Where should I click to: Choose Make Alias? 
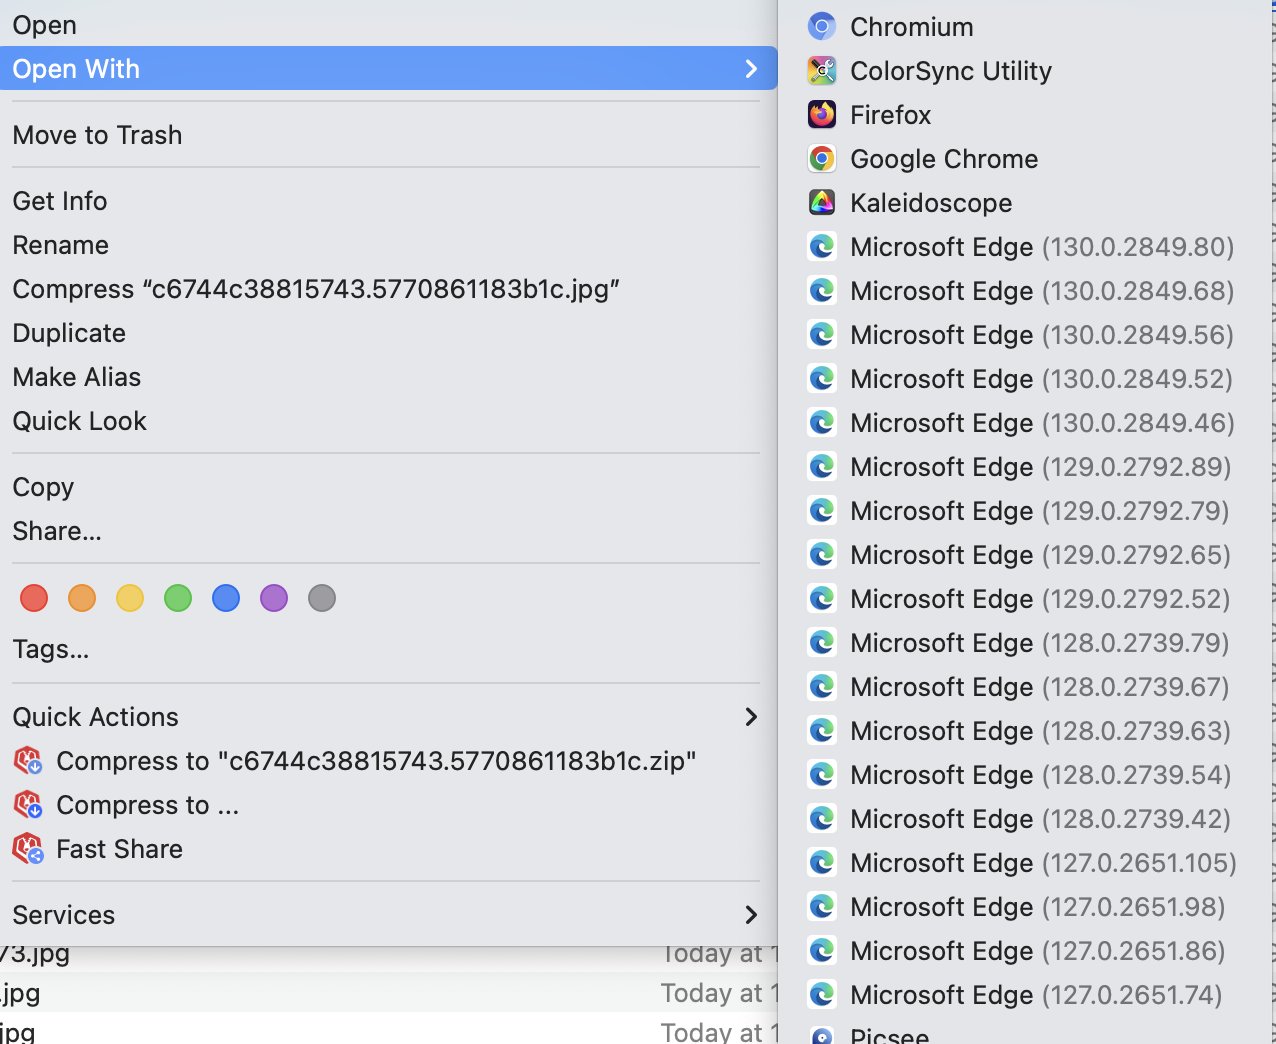click(x=388, y=377)
